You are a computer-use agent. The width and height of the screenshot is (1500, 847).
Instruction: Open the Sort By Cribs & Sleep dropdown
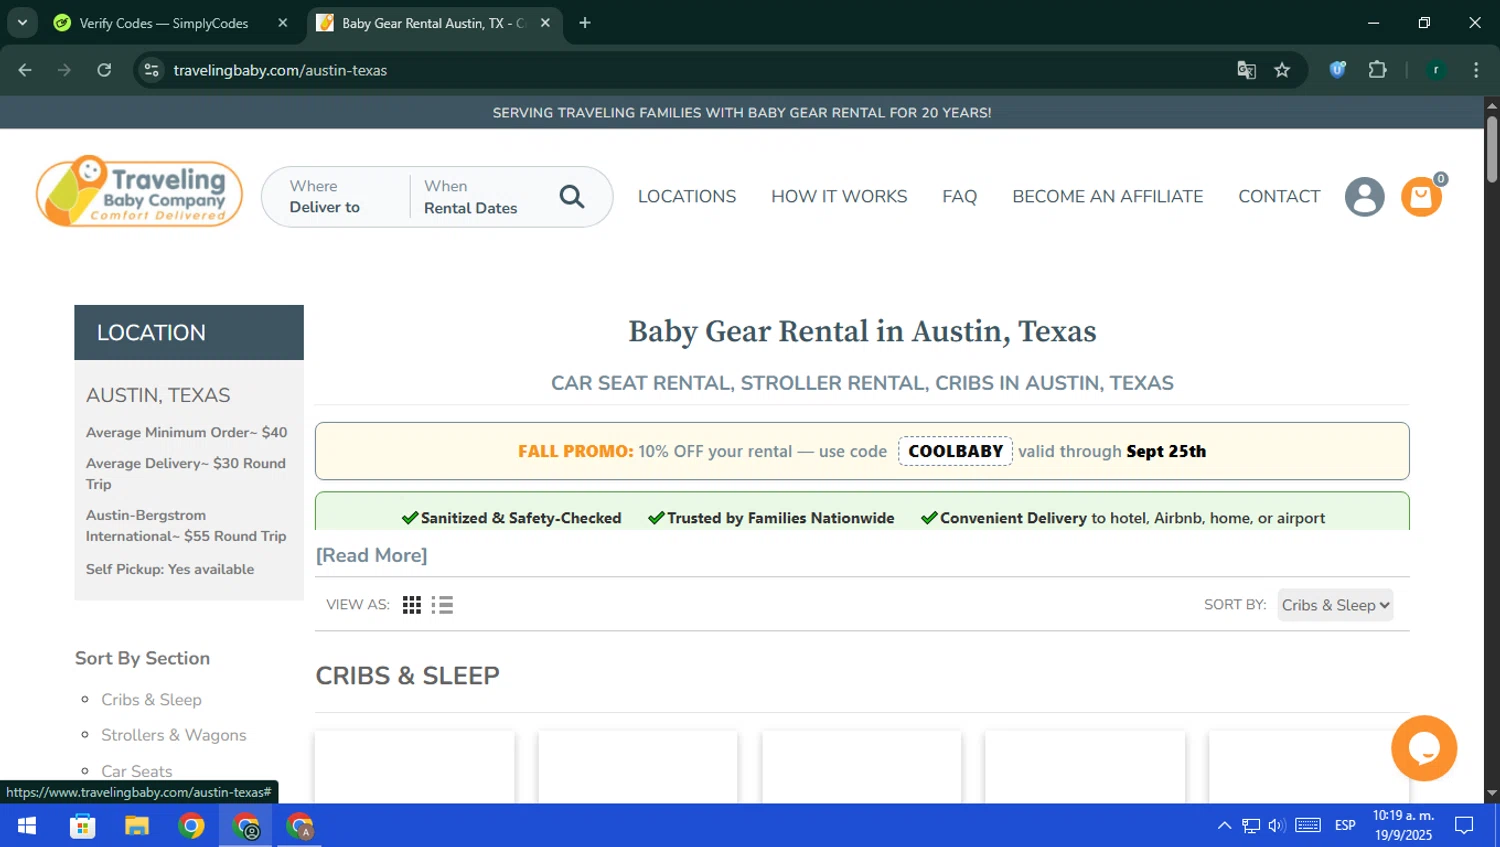coord(1335,605)
